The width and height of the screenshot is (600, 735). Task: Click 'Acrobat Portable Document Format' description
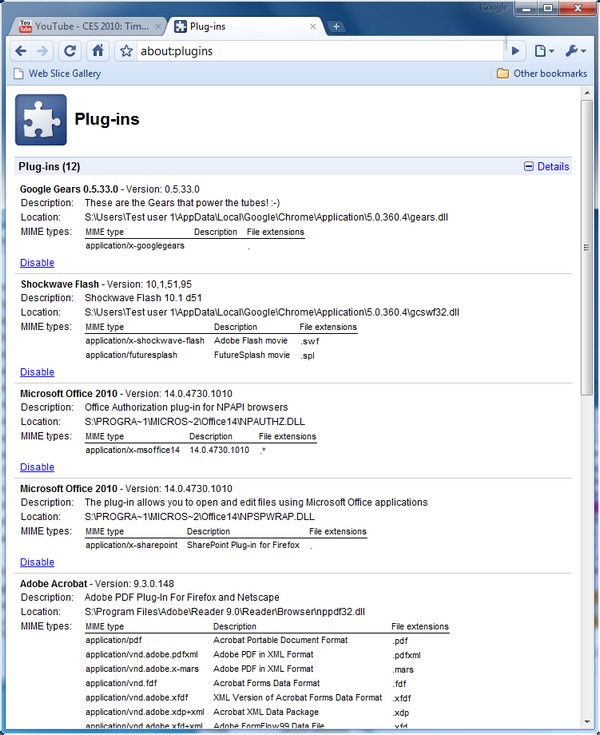280,640
